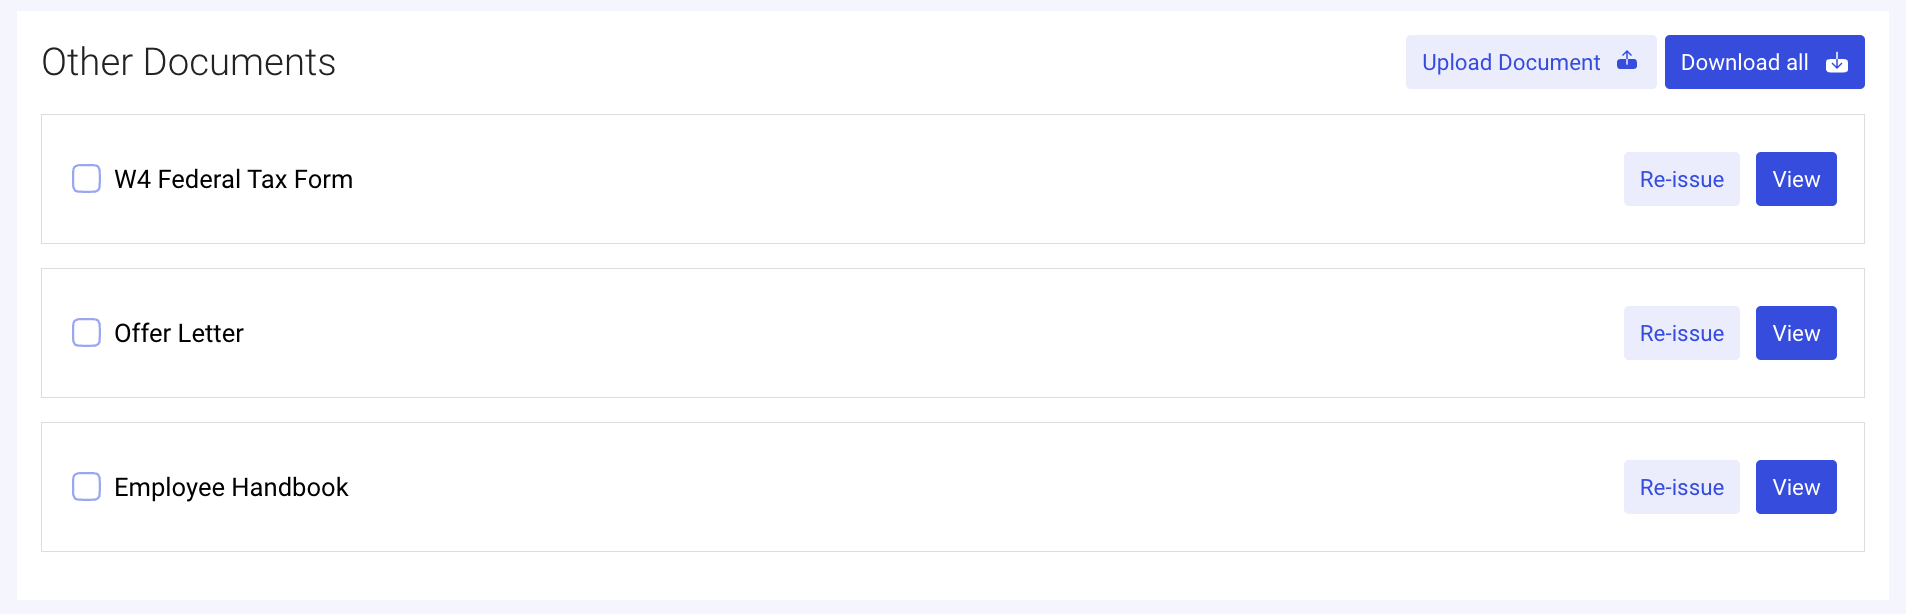The width and height of the screenshot is (1906, 614).
Task: Click the Employee Handbook label text
Action: (x=231, y=487)
